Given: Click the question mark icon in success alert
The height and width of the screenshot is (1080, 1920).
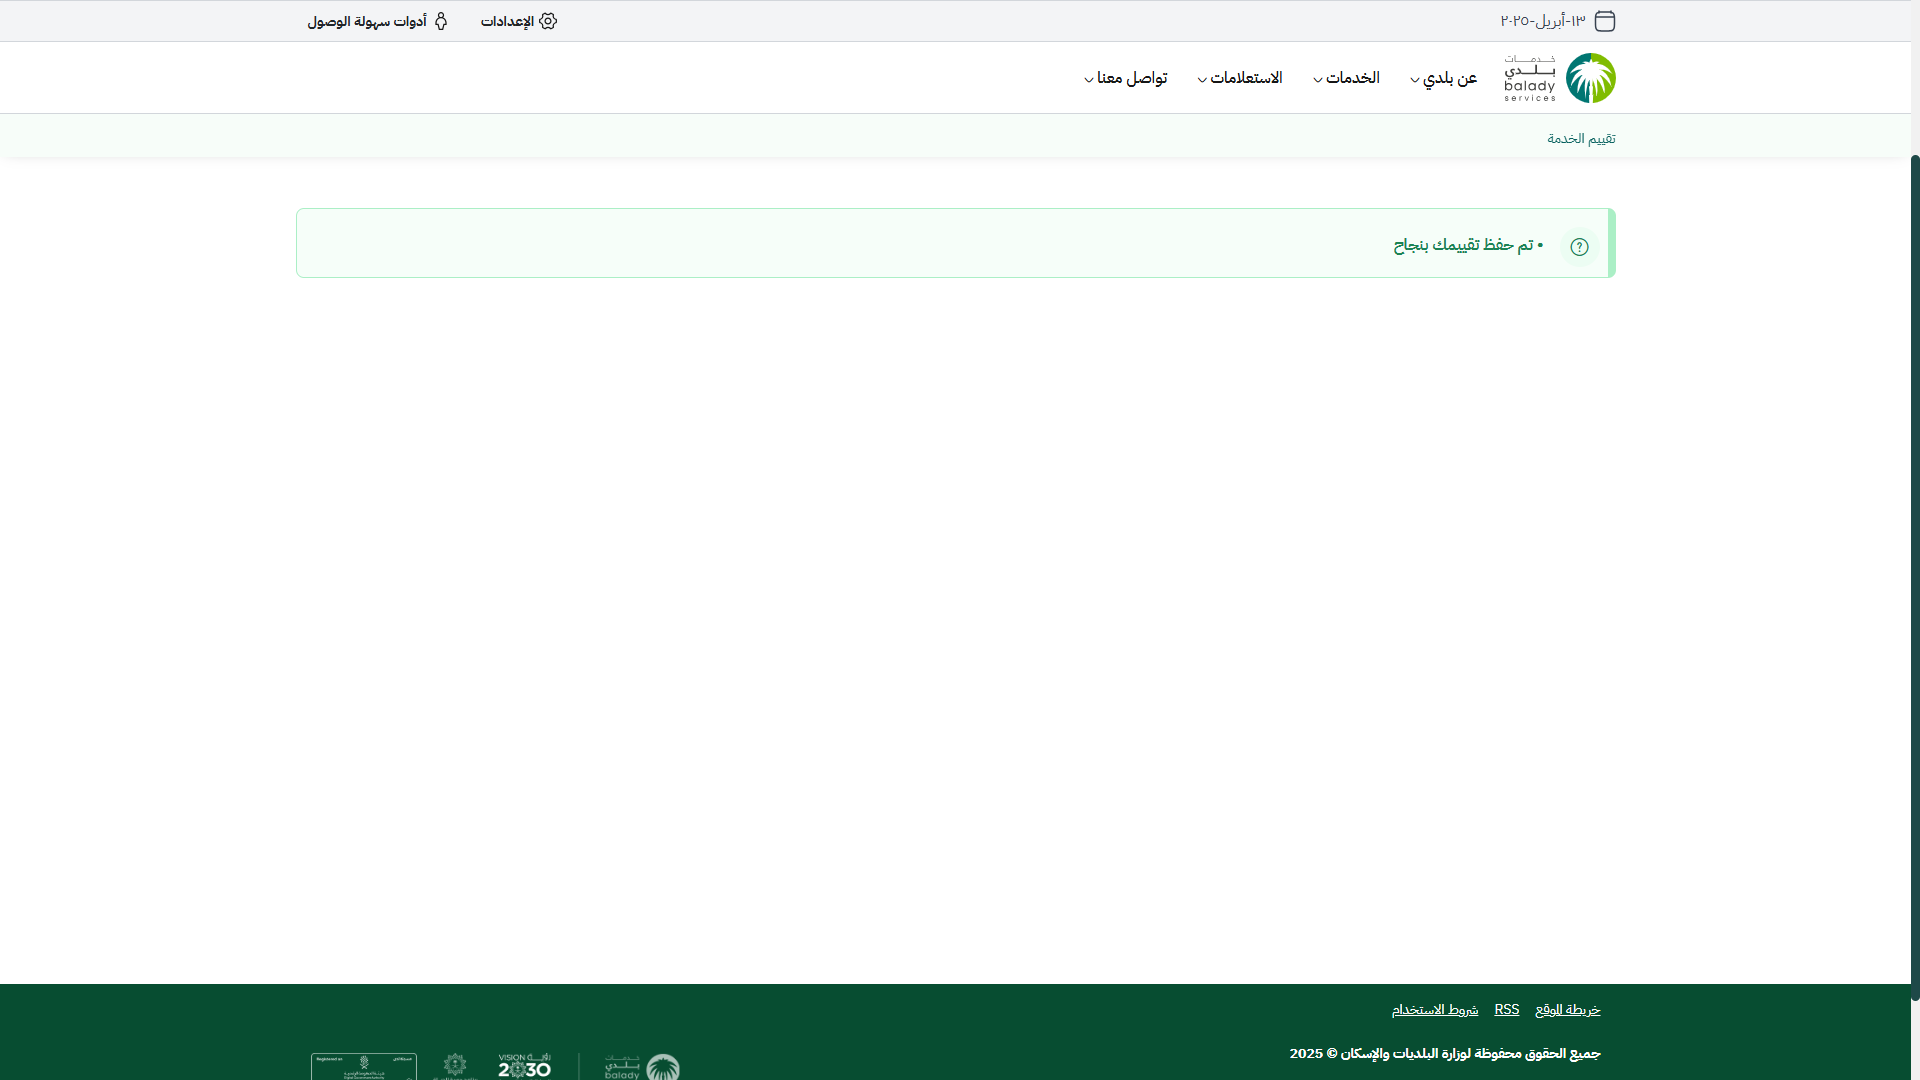Looking at the screenshot, I should [x=1579, y=247].
